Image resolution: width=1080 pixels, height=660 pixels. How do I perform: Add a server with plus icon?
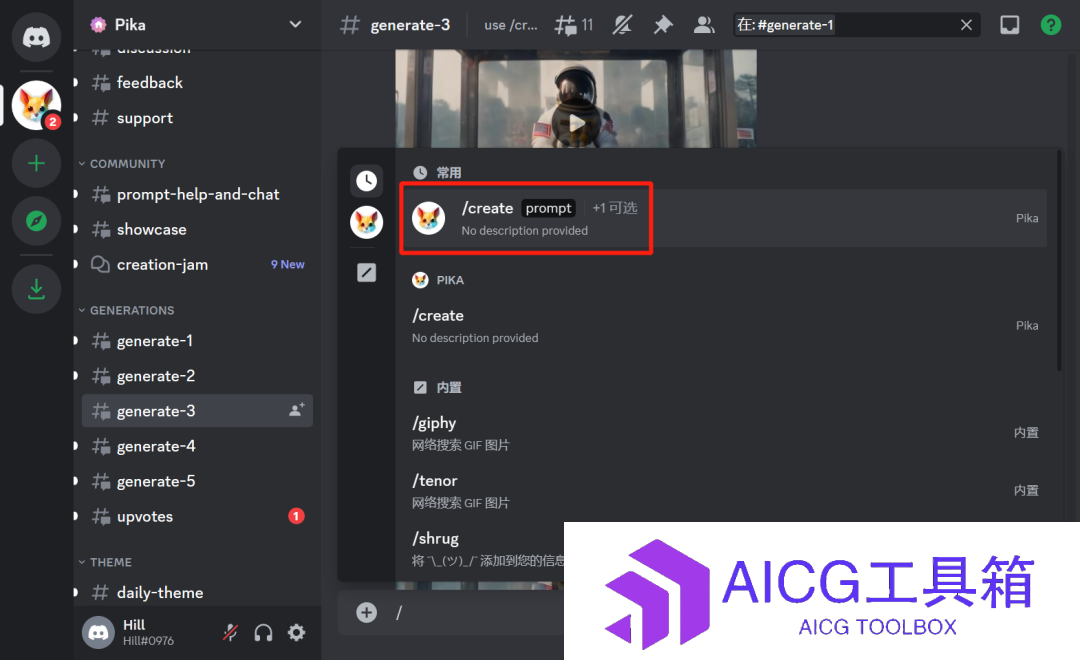pos(36,163)
